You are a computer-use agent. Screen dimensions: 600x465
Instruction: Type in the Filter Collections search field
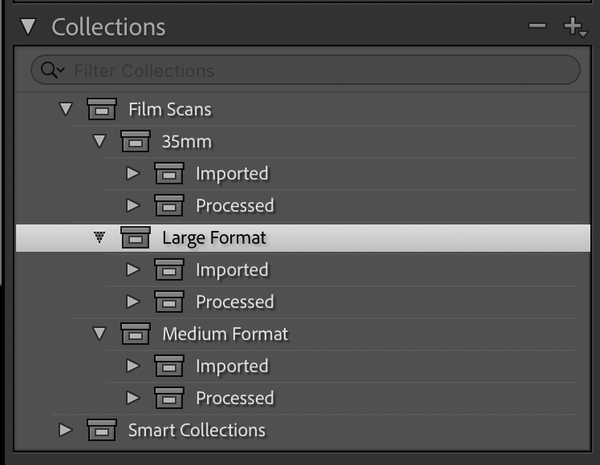click(x=300, y=70)
